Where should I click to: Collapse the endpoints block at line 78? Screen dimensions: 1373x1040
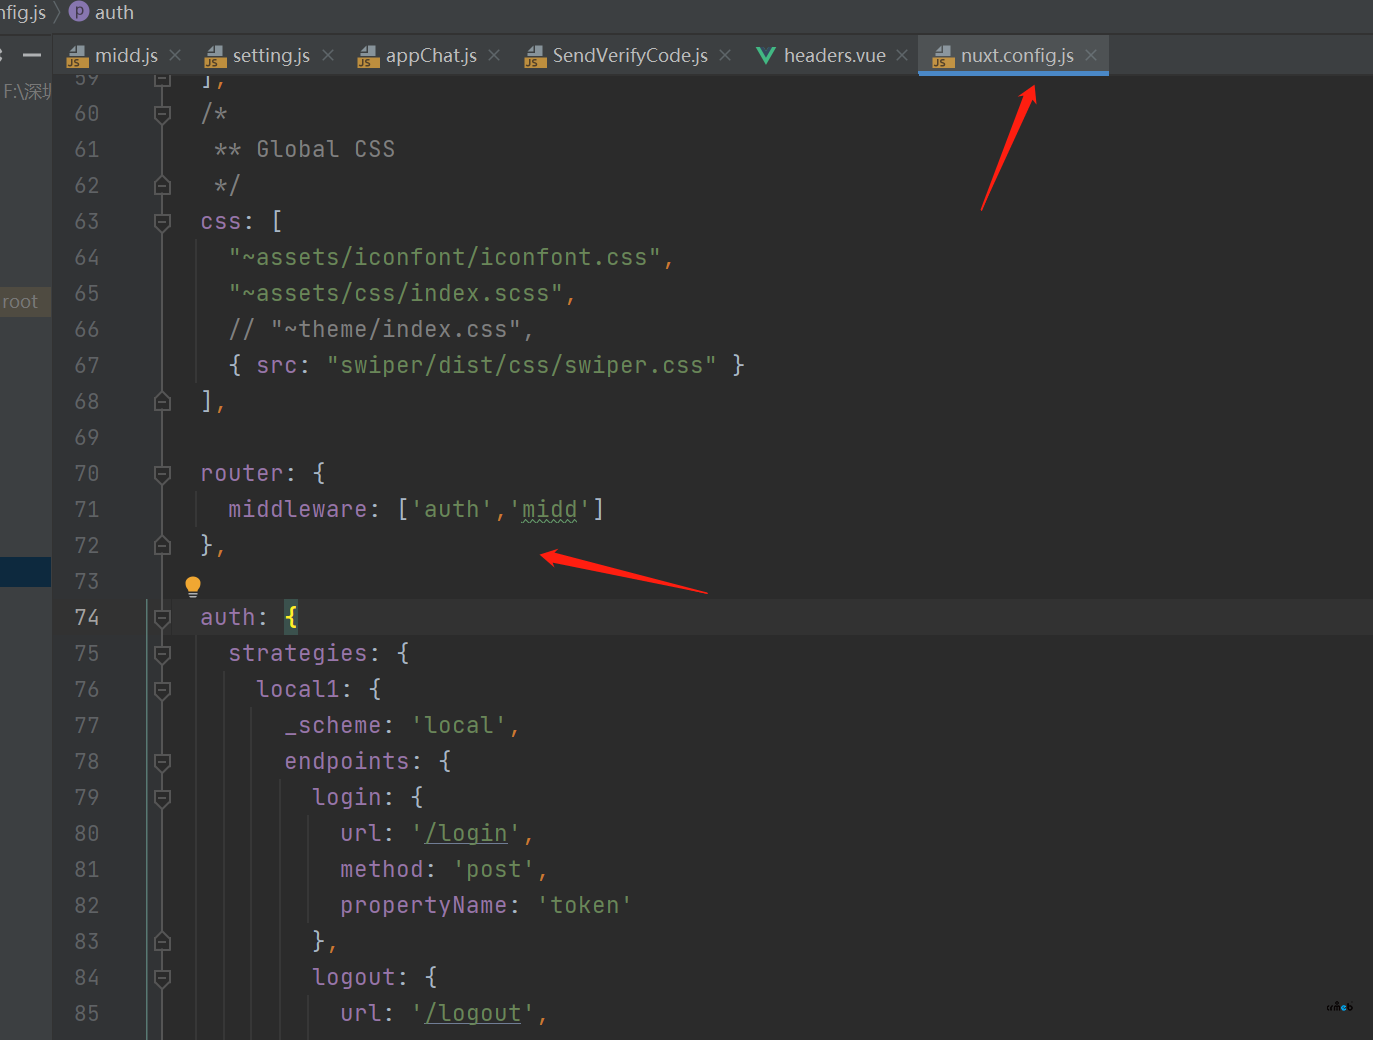tap(162, 762)
